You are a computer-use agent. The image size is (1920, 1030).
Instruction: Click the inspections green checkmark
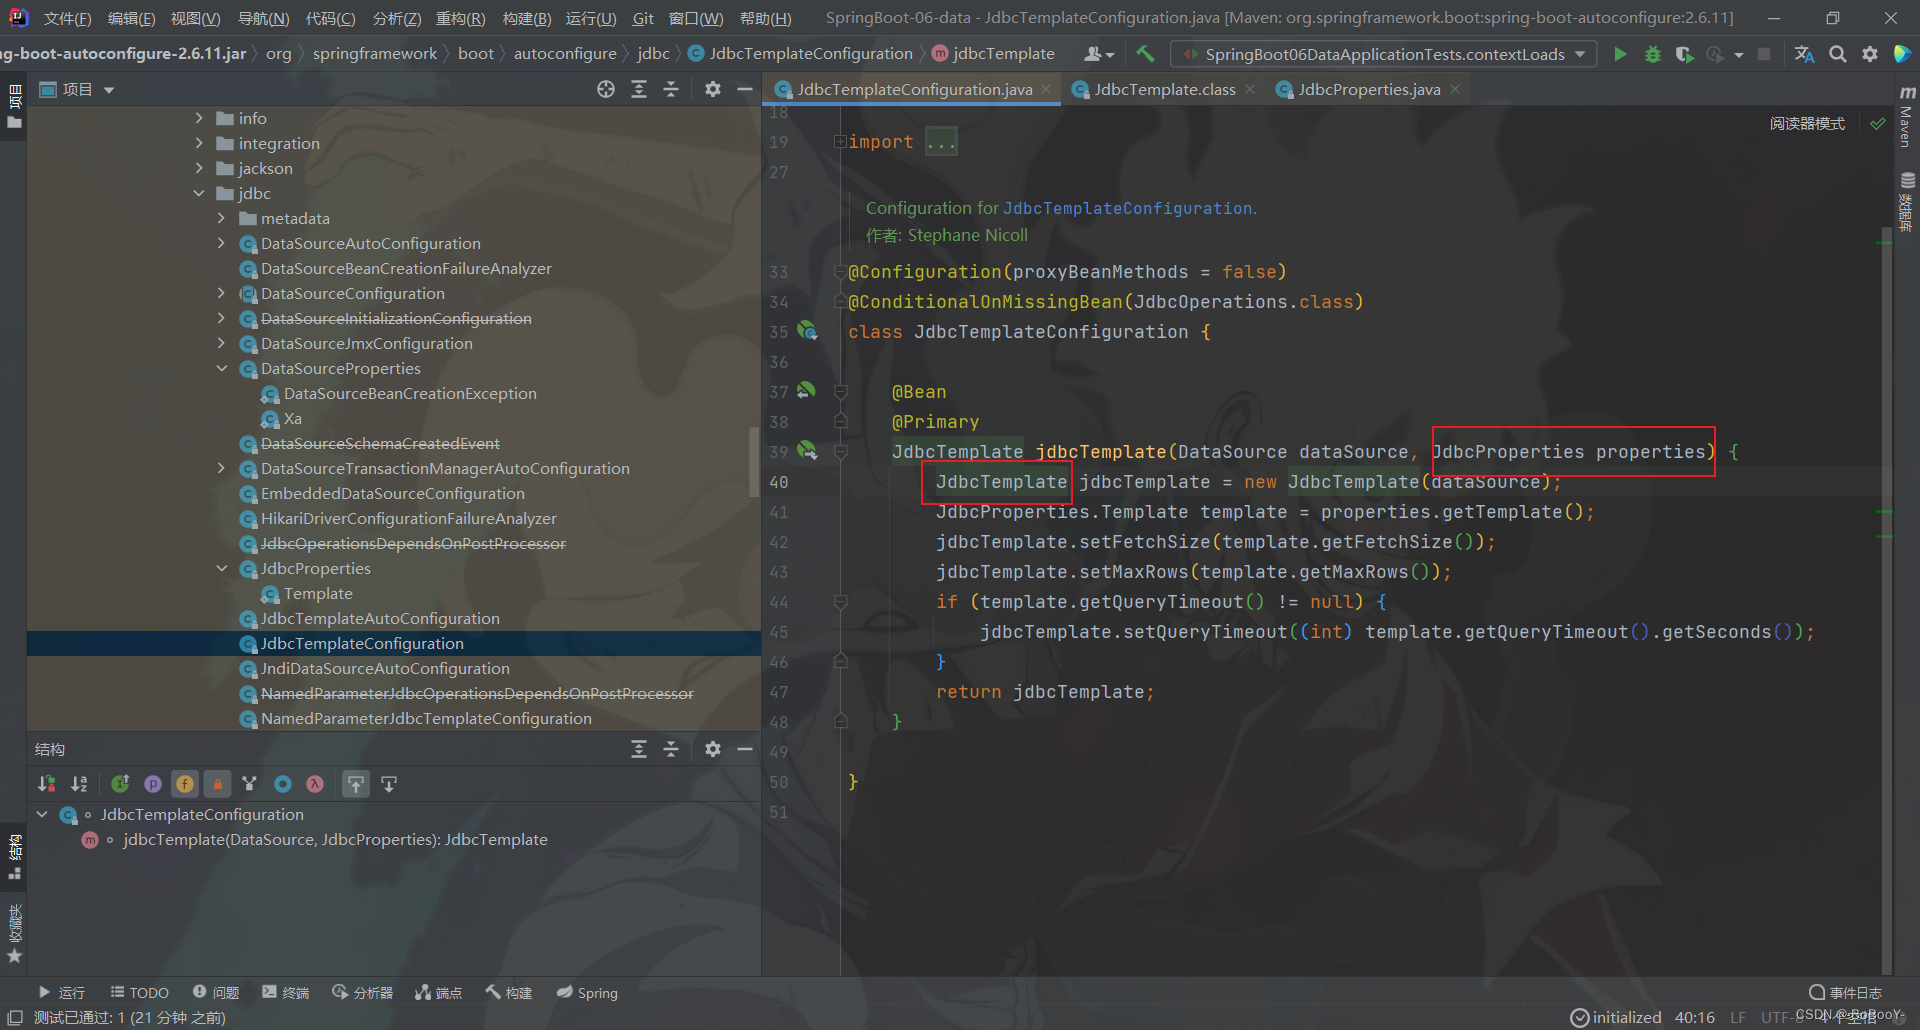coord(1878,124)
